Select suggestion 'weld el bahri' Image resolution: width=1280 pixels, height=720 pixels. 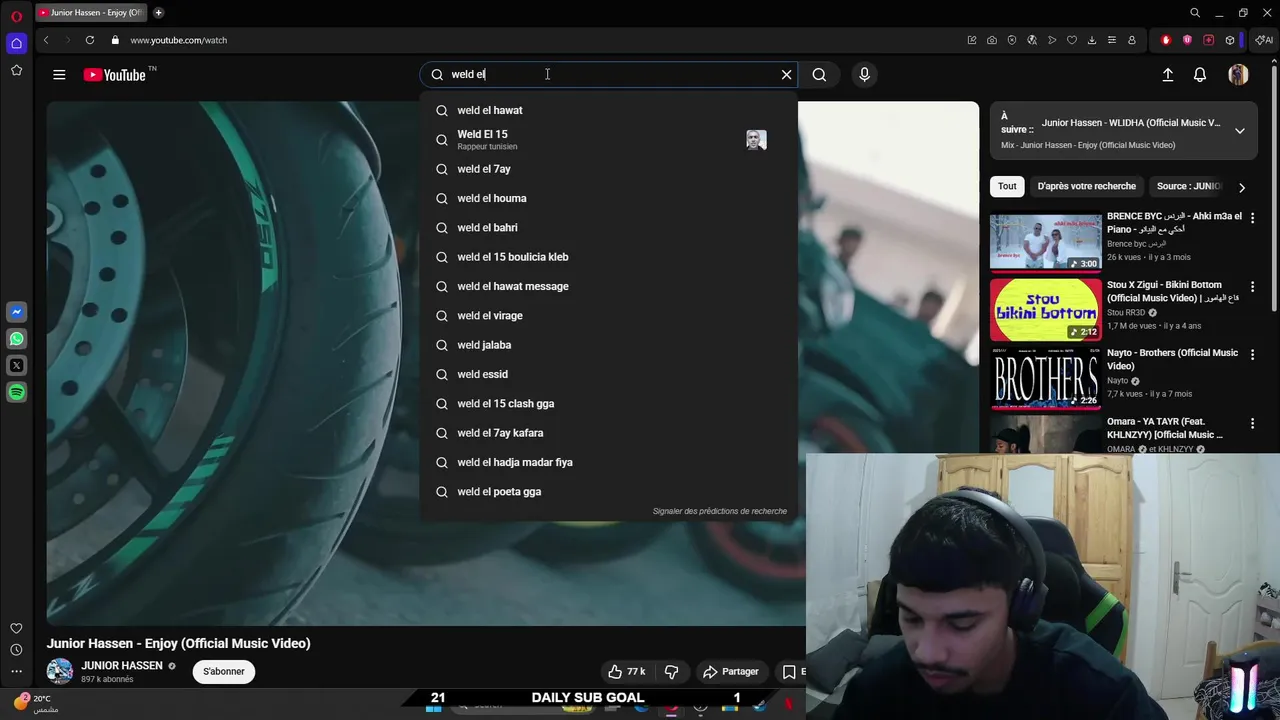[609, 227]
